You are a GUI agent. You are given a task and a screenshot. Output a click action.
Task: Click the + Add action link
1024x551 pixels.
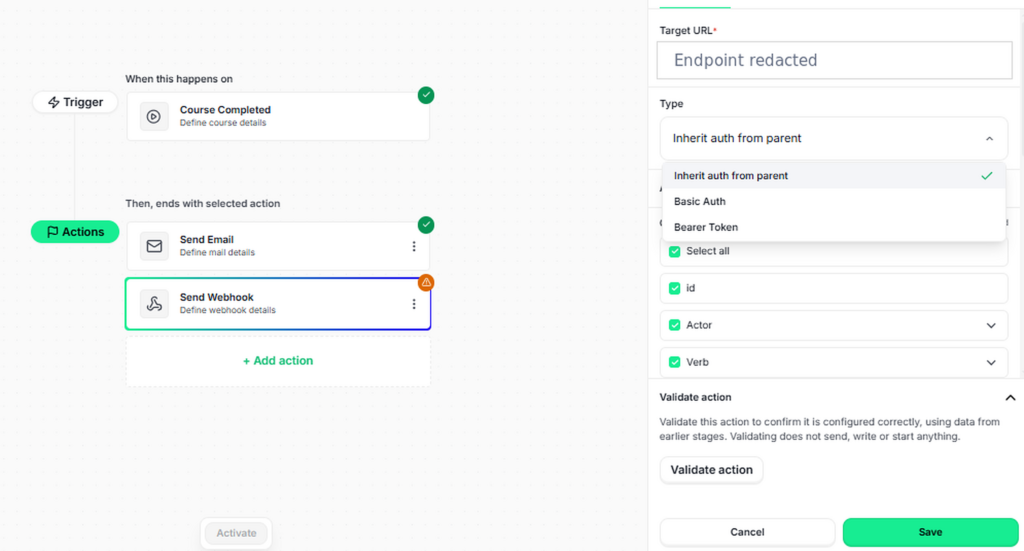coord(278,360)
